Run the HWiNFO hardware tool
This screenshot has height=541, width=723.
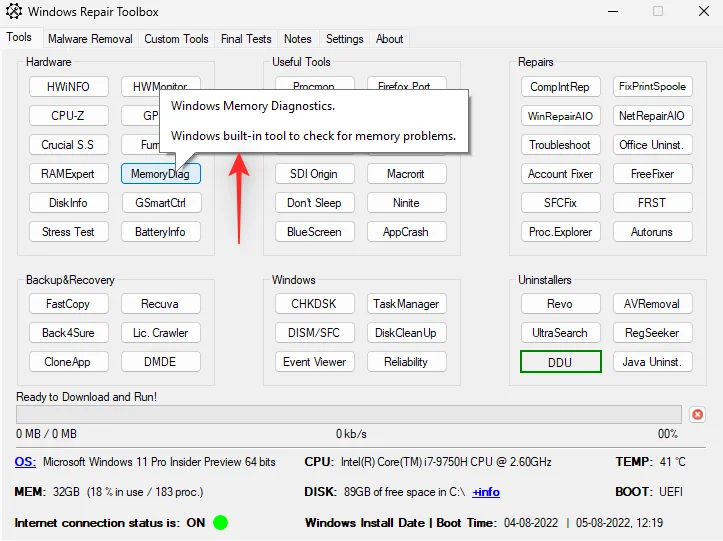68,87
